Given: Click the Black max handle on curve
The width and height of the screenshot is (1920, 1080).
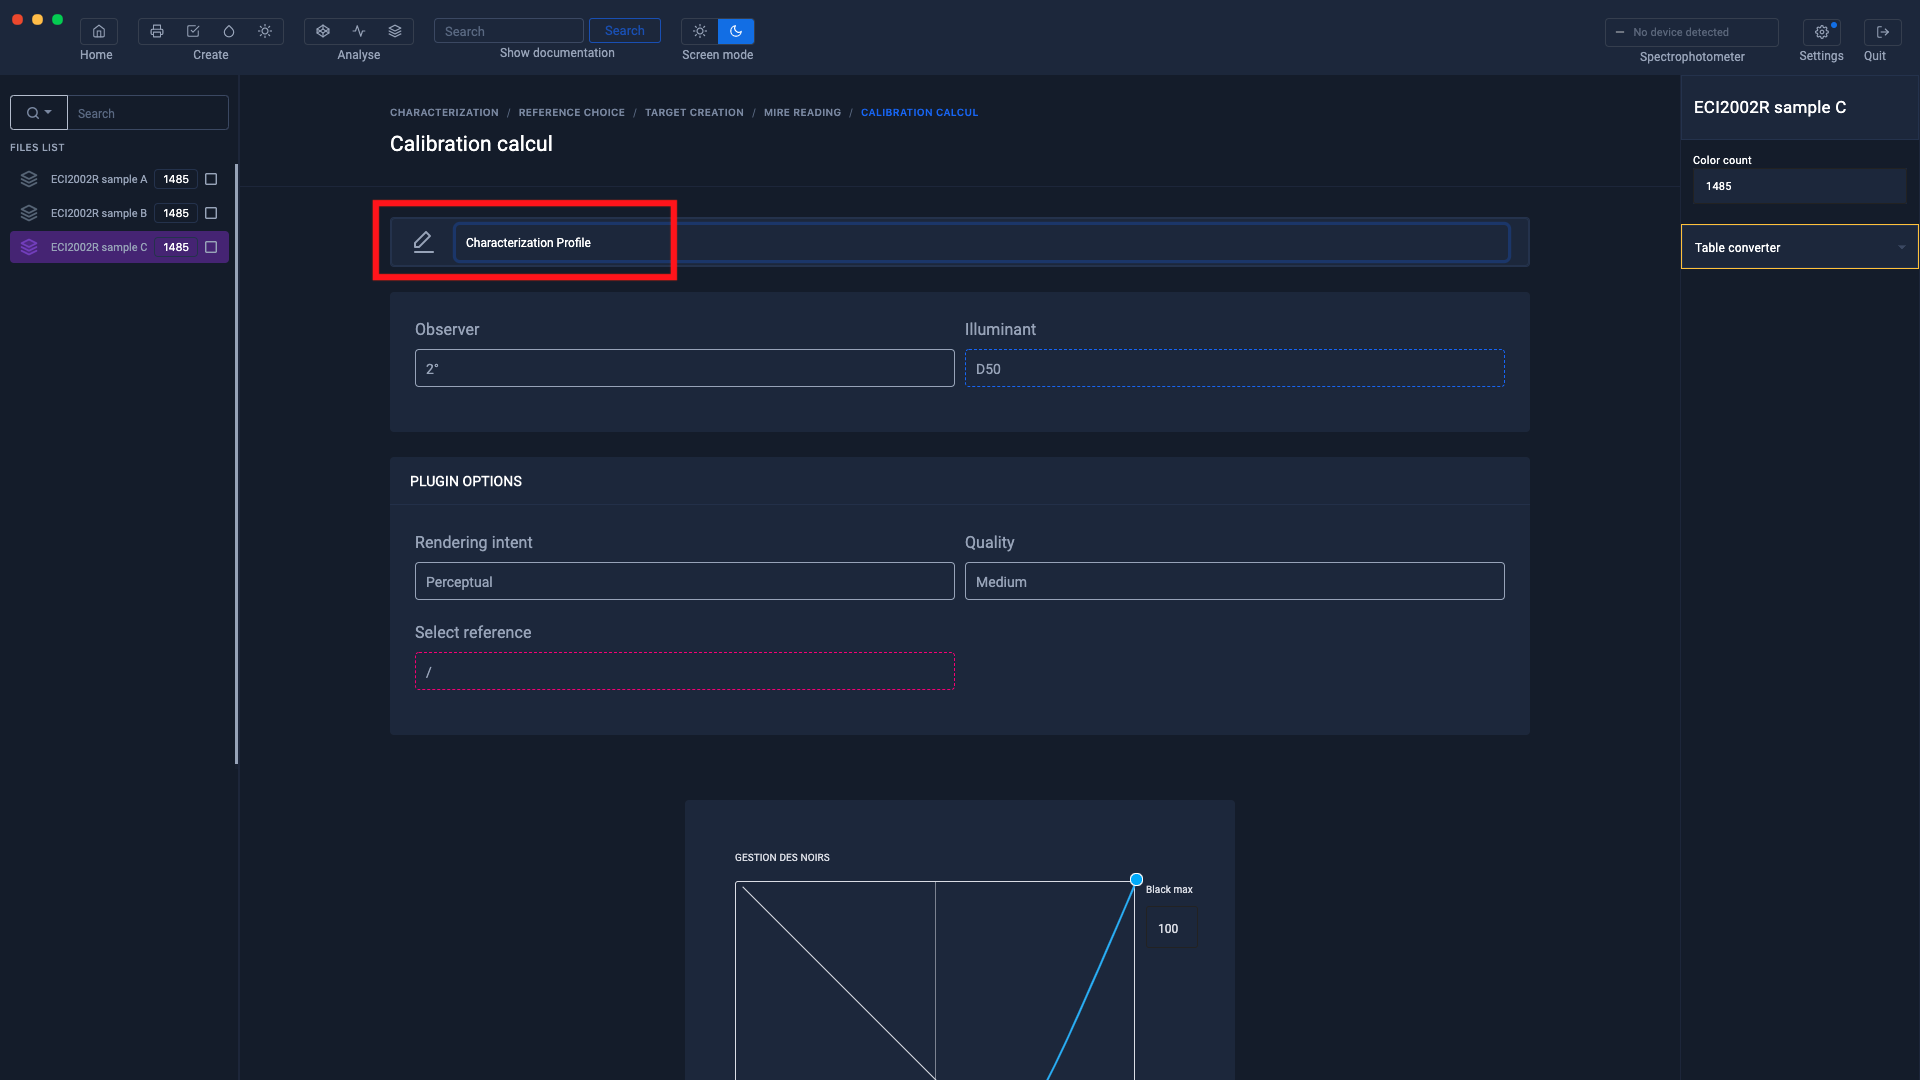Looking at the screenshot, I should pos(1136,880).
